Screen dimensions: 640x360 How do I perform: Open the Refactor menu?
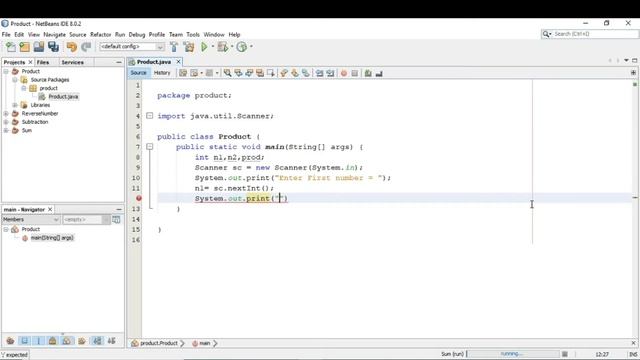tap(100, 35)
